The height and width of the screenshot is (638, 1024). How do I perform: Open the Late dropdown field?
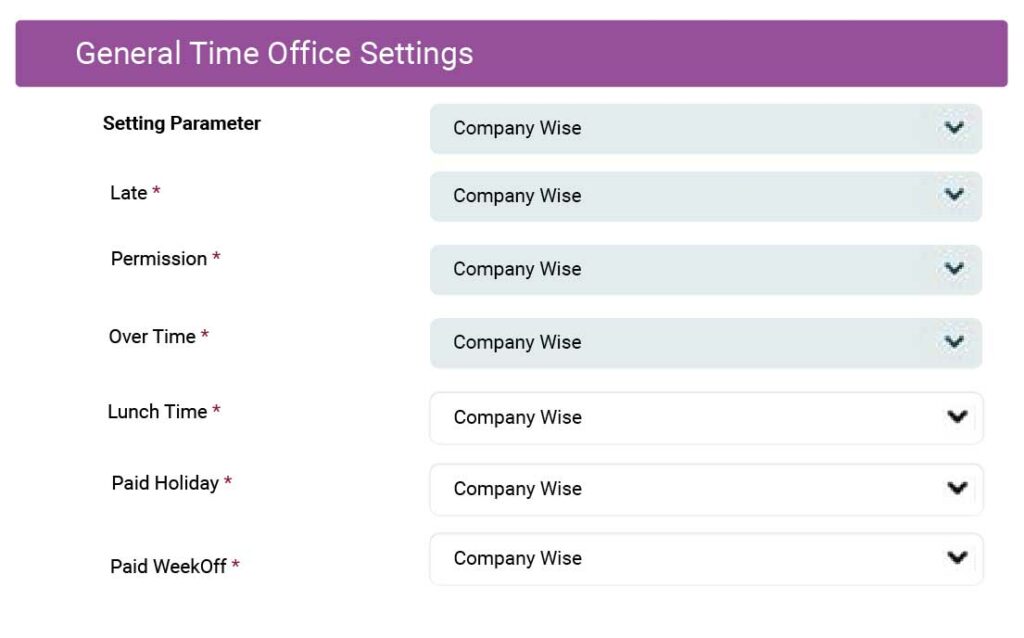(705, 196)
